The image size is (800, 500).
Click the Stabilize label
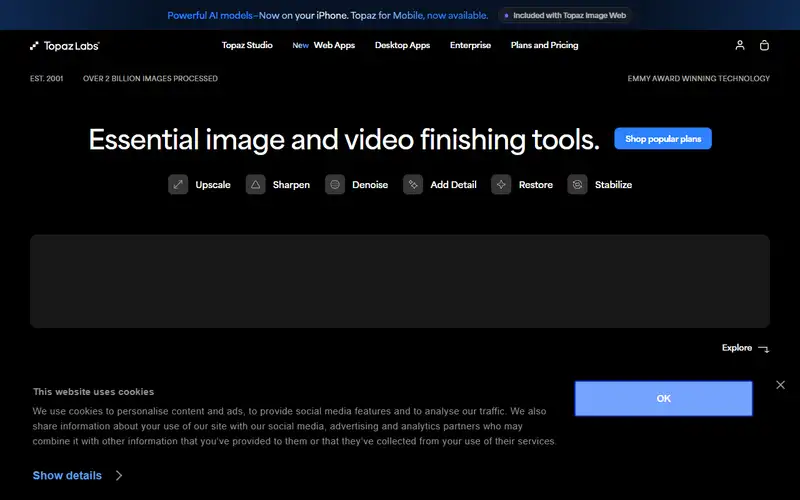click(613, 185)
